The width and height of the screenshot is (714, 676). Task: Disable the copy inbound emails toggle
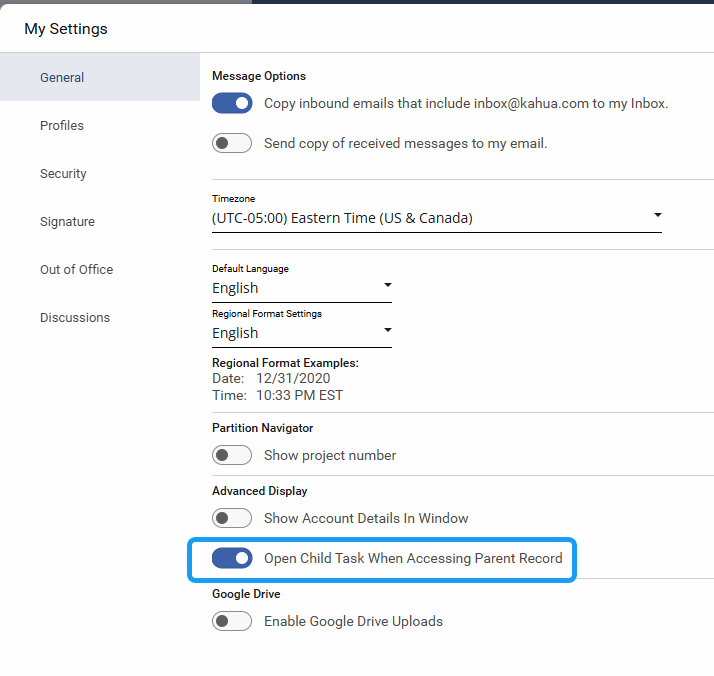[x=232, y=103]
